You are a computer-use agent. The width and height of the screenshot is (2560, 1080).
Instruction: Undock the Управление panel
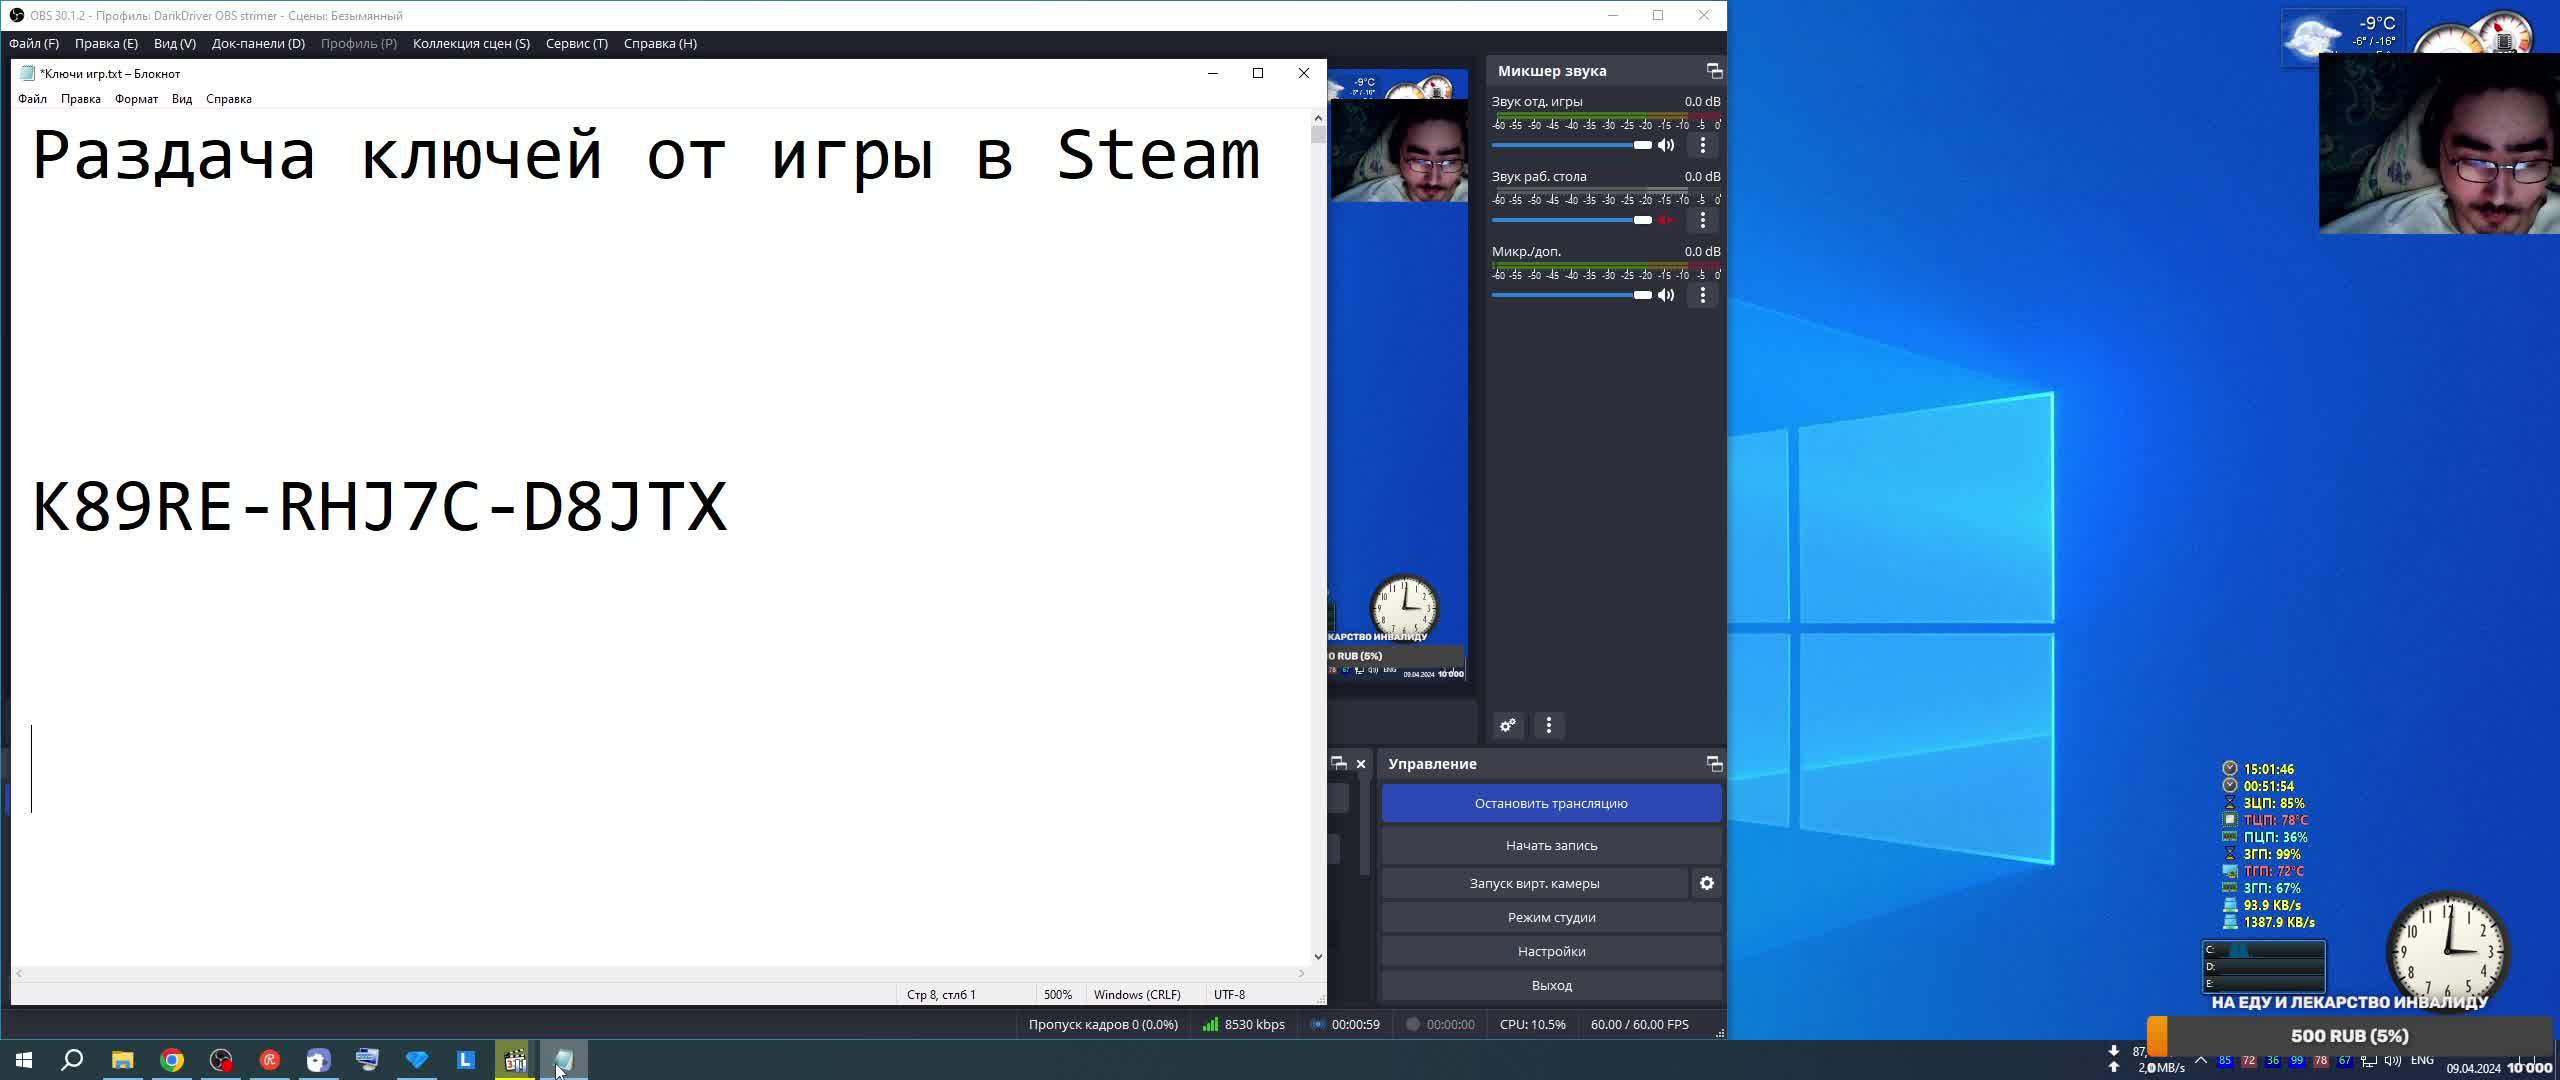coord(1714,764)
